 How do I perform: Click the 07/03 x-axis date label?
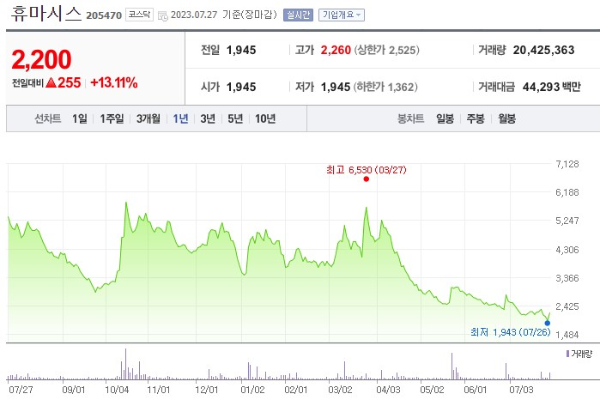[x=521, y=390]
